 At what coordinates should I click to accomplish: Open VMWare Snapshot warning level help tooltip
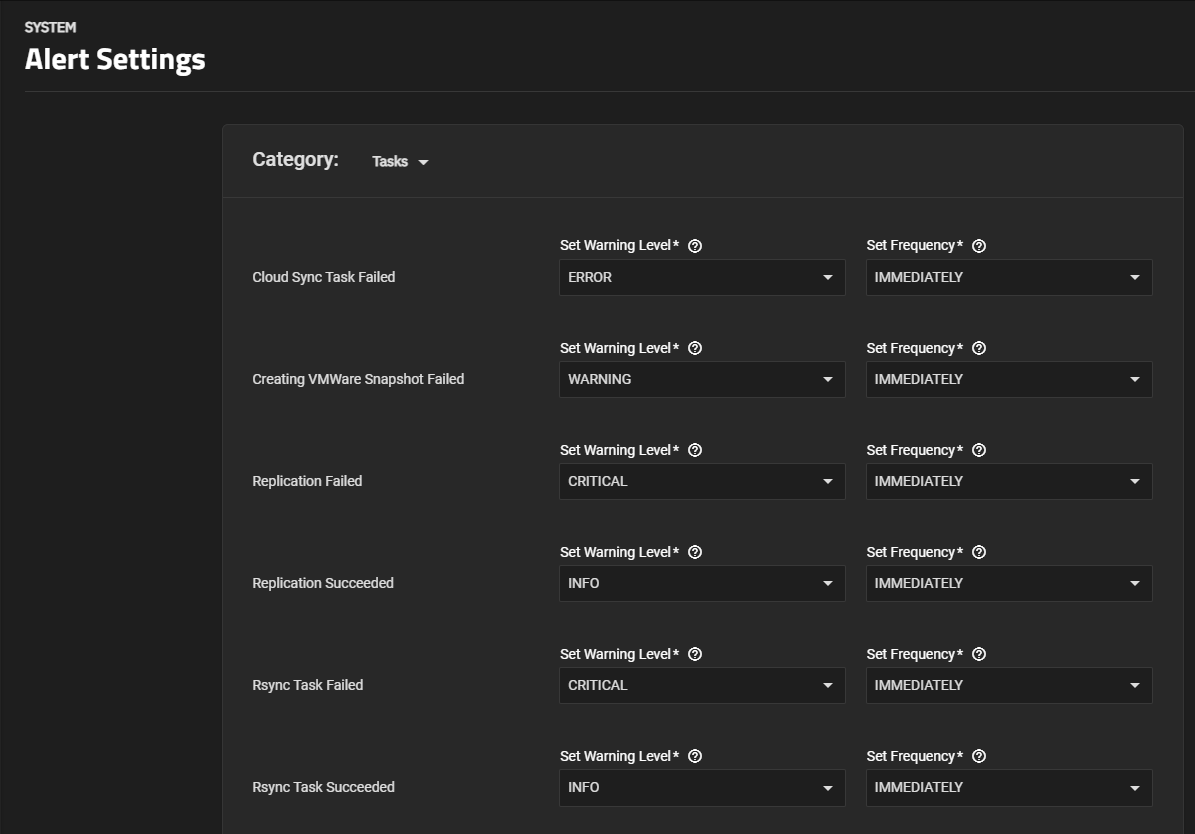pyautogui.click(x=695, y=348)
